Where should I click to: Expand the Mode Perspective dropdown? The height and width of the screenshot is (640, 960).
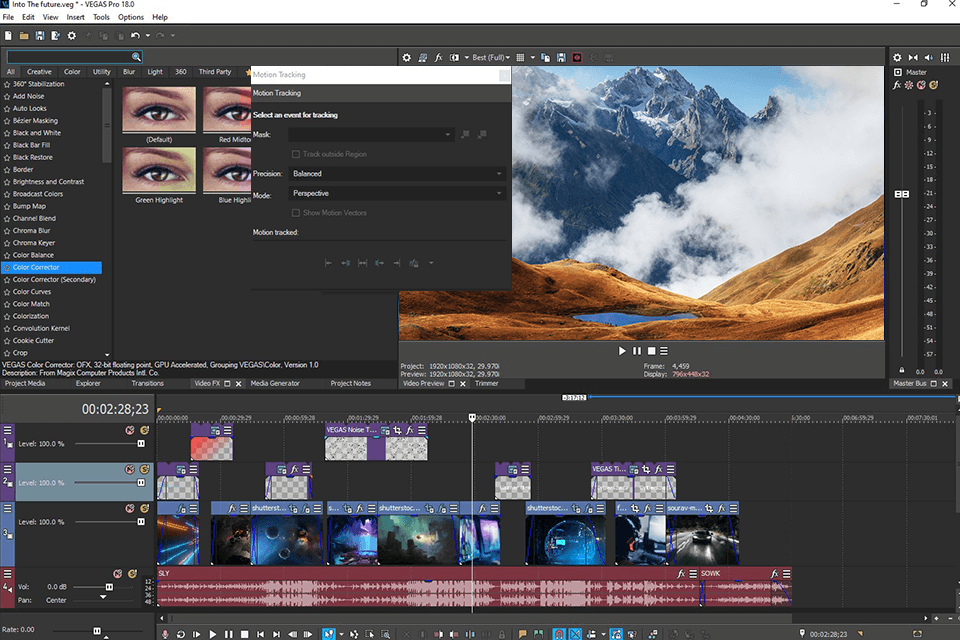tap(397, 193)
